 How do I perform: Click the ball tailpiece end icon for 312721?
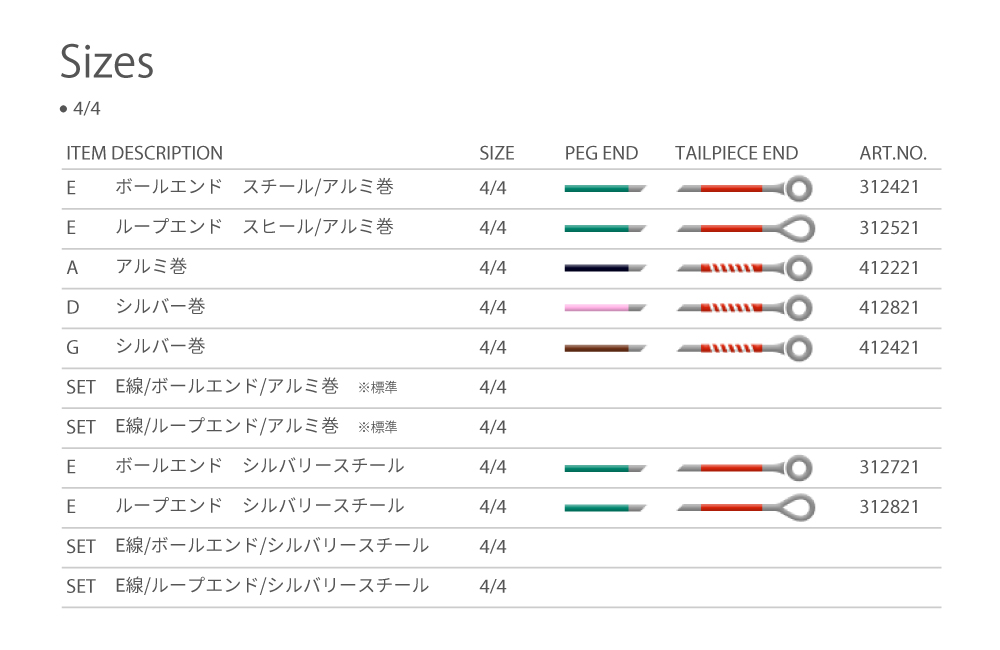tap(745, 468)
